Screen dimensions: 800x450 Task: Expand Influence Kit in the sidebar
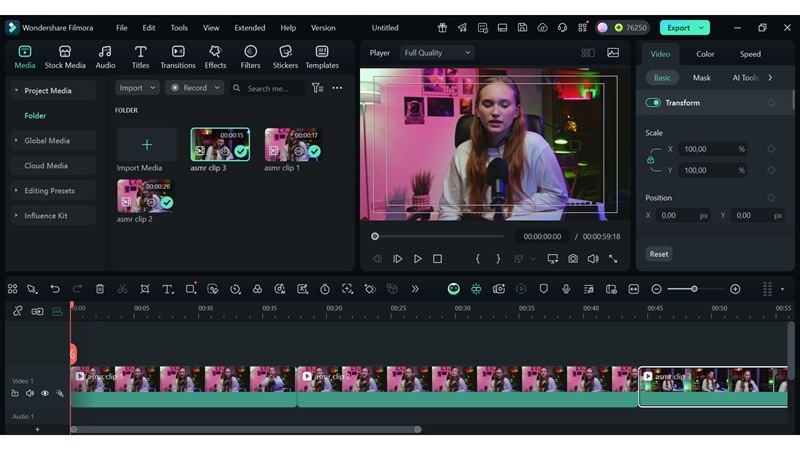(16, 215)
